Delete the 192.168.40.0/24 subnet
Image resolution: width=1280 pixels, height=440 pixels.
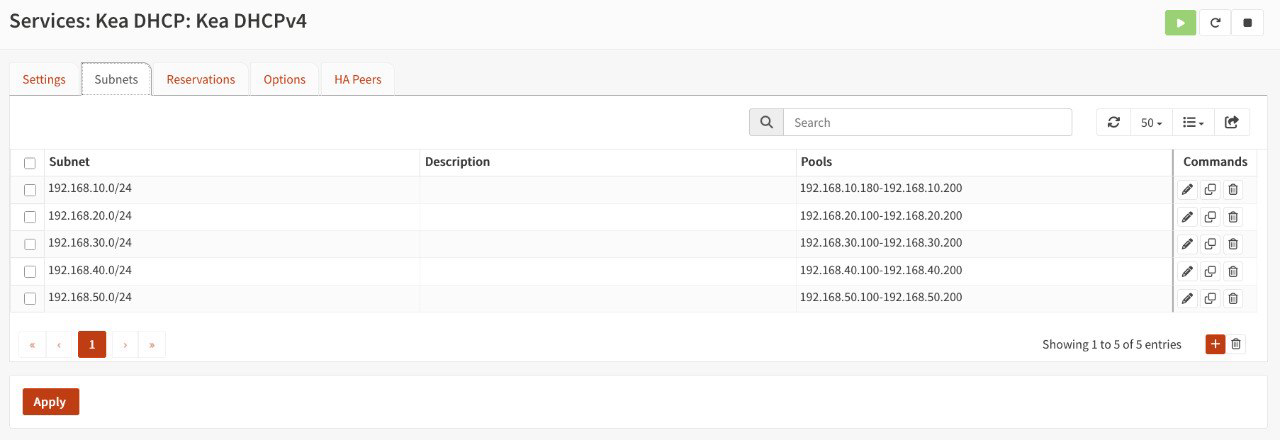click(x=1233, y=271)
